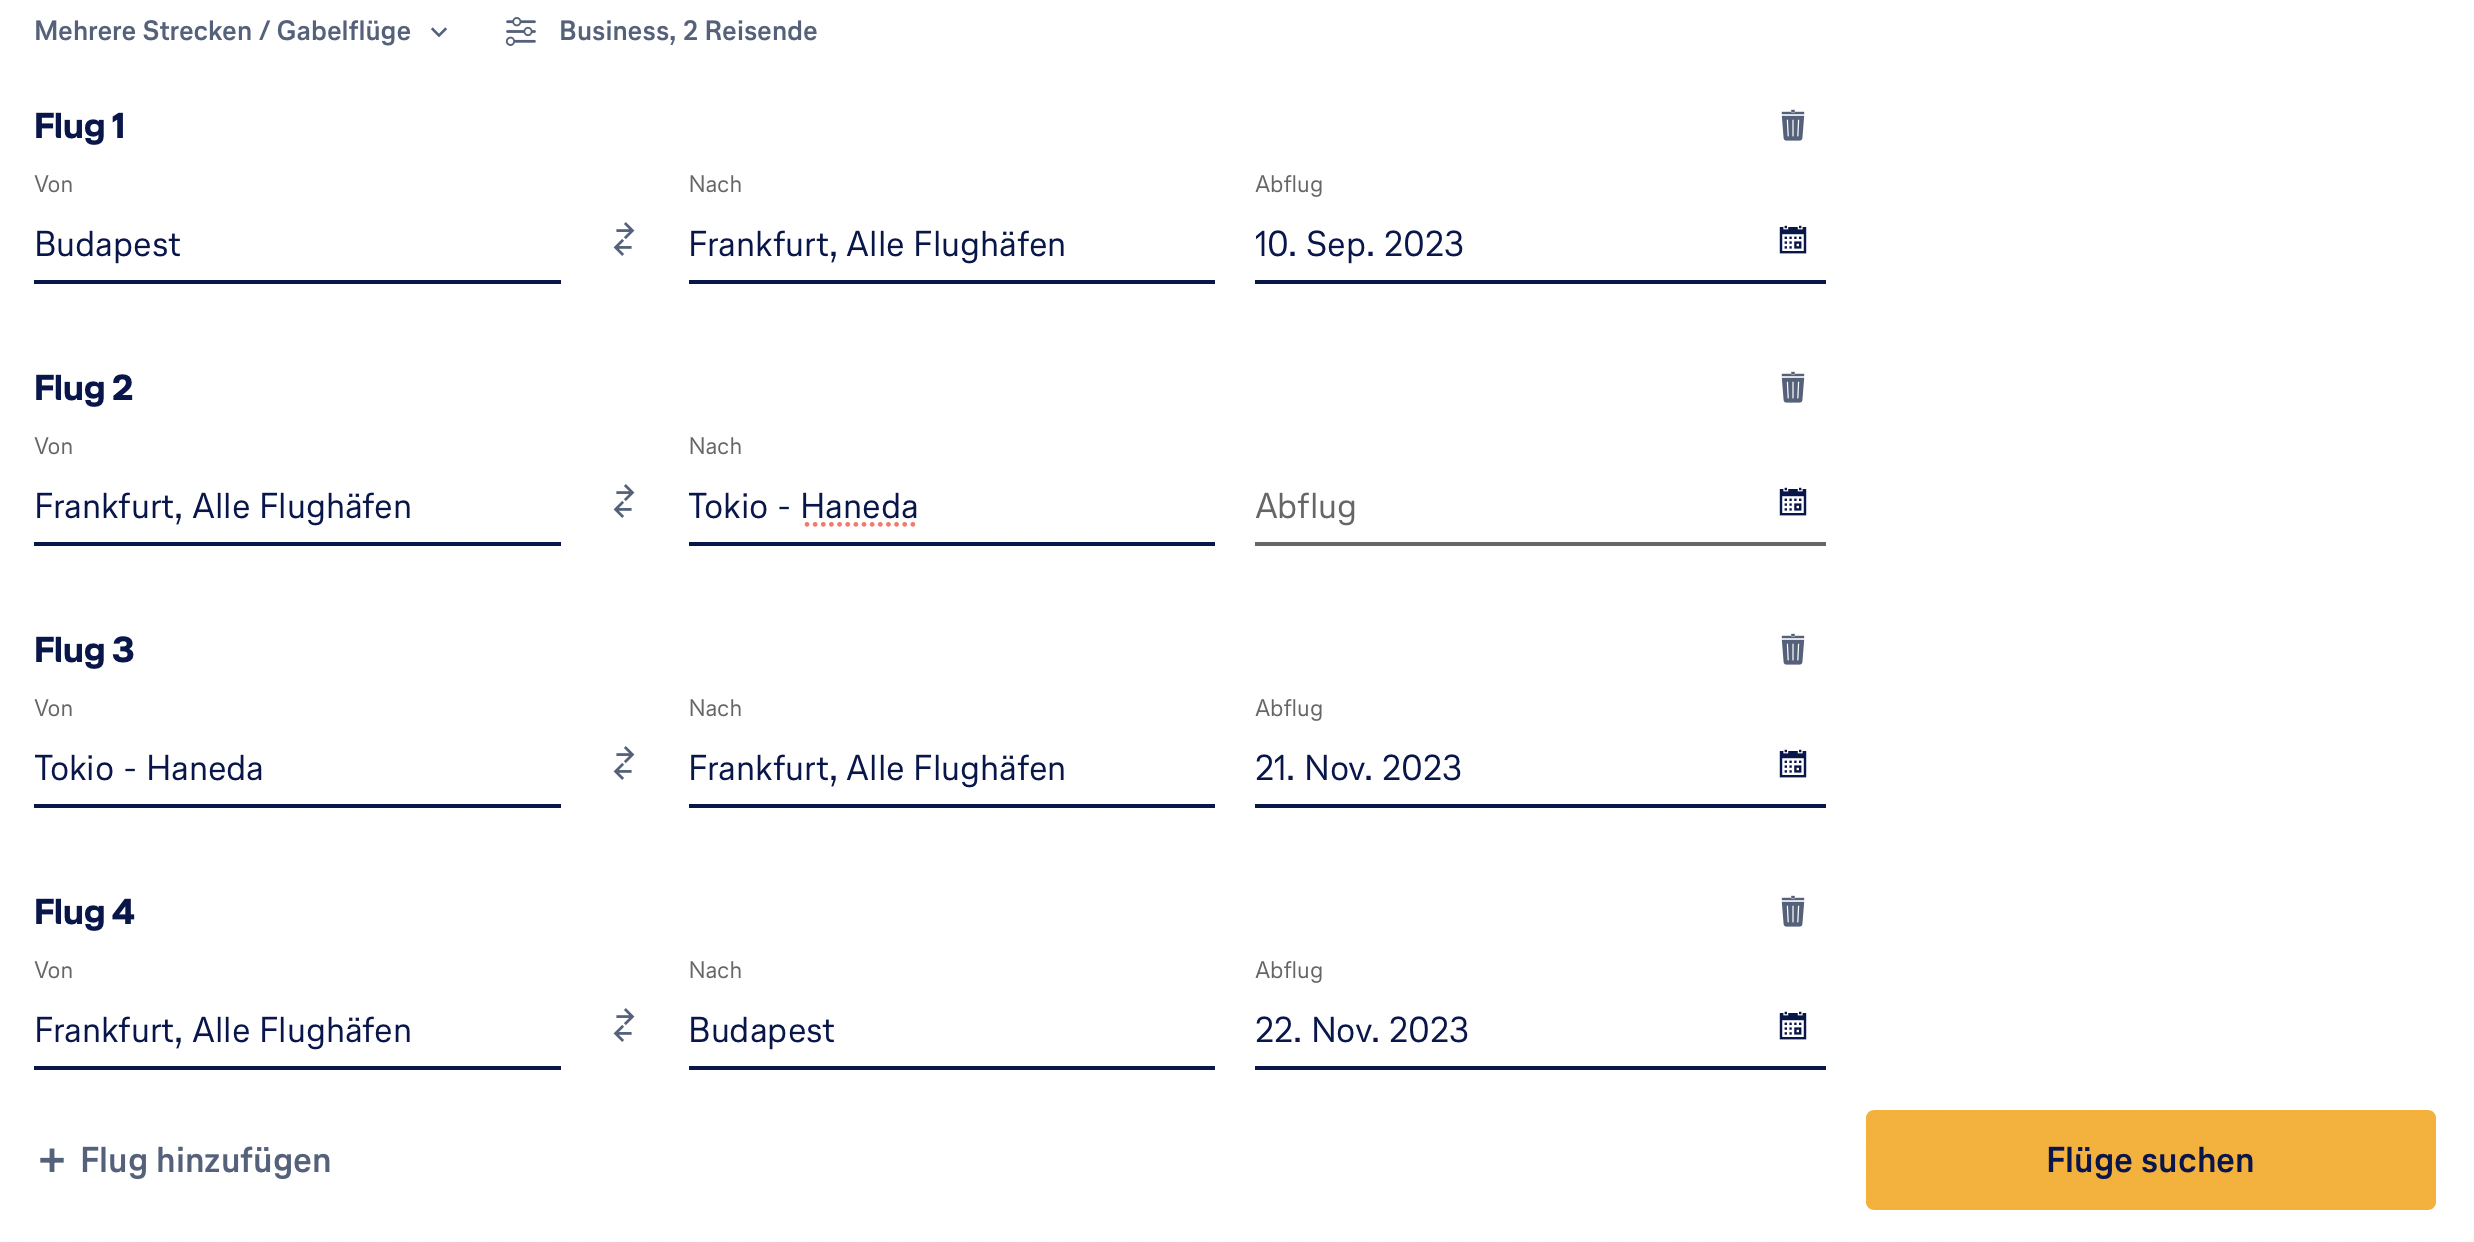Swap Tokio and Frankfurt in Flug 3

[624, 764]
